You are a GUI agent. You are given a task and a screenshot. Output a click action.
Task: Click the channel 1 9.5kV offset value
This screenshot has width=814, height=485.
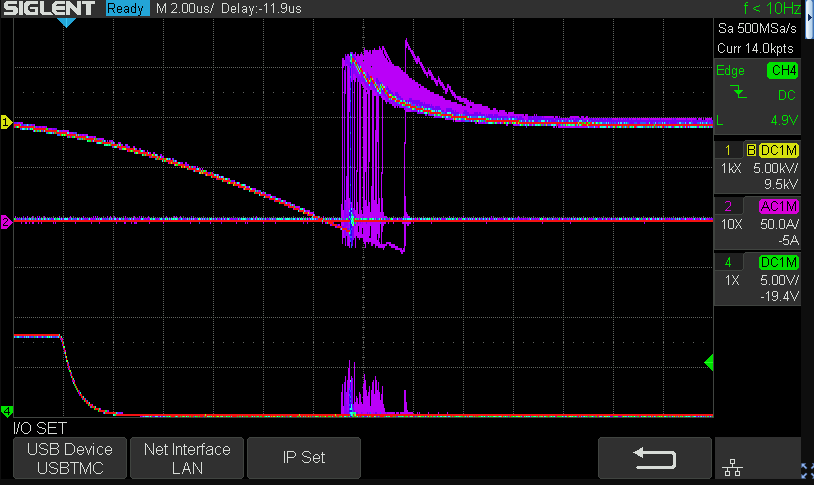coord(781,184)
